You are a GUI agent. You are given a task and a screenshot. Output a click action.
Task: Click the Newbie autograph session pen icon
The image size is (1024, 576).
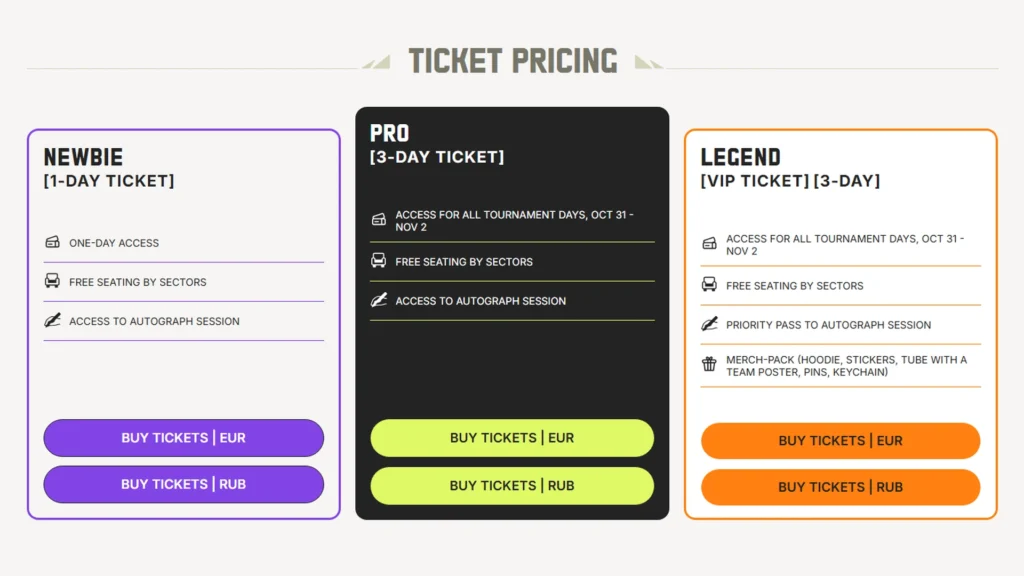pyautogui.click(x=53, y=321)
